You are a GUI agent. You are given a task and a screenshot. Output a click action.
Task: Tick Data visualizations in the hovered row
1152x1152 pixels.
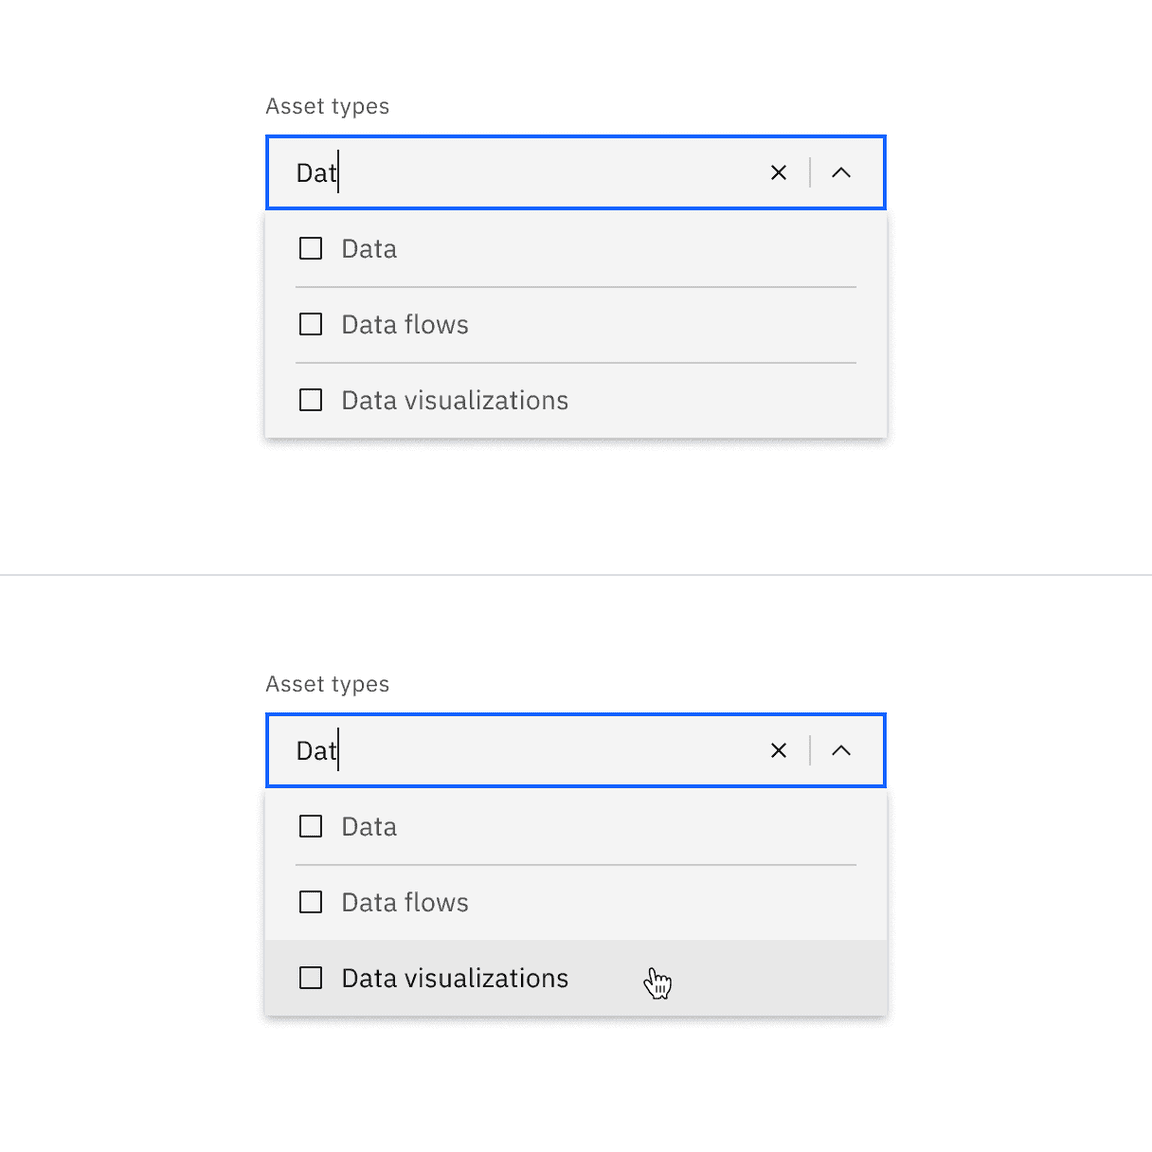[310, 978]
